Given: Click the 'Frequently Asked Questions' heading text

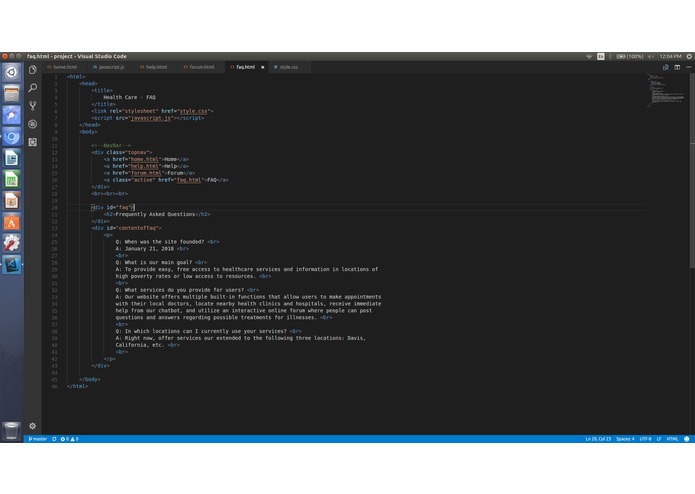Looking at the screenshot, I should (155, 214).
